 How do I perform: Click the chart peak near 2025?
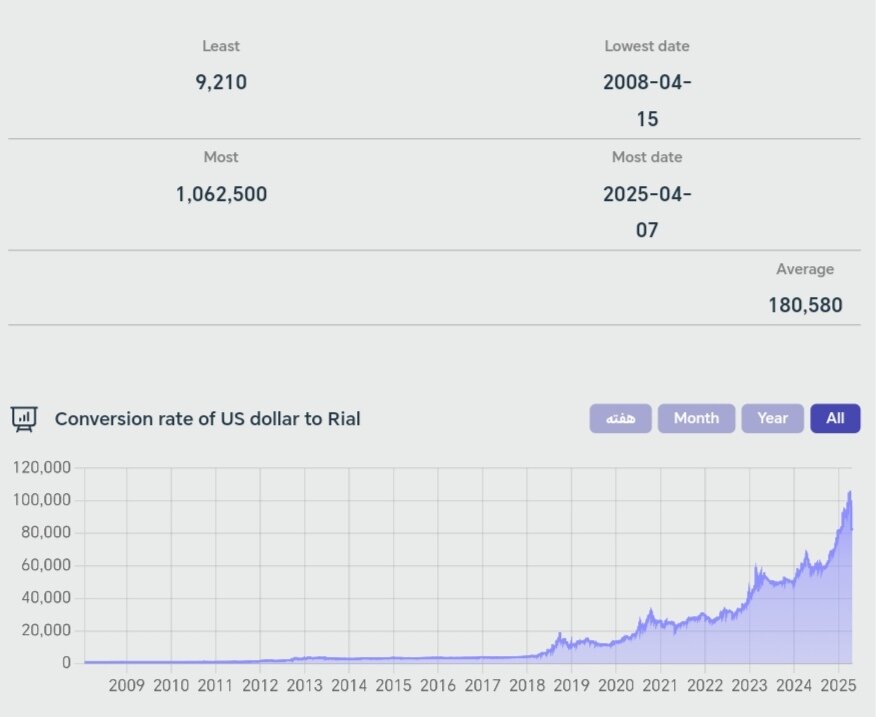click(x=849, y=492)
